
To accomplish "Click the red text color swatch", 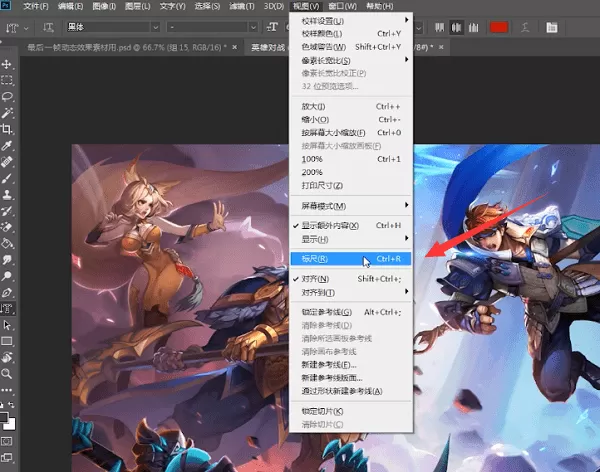I will (x=499, y=27).
